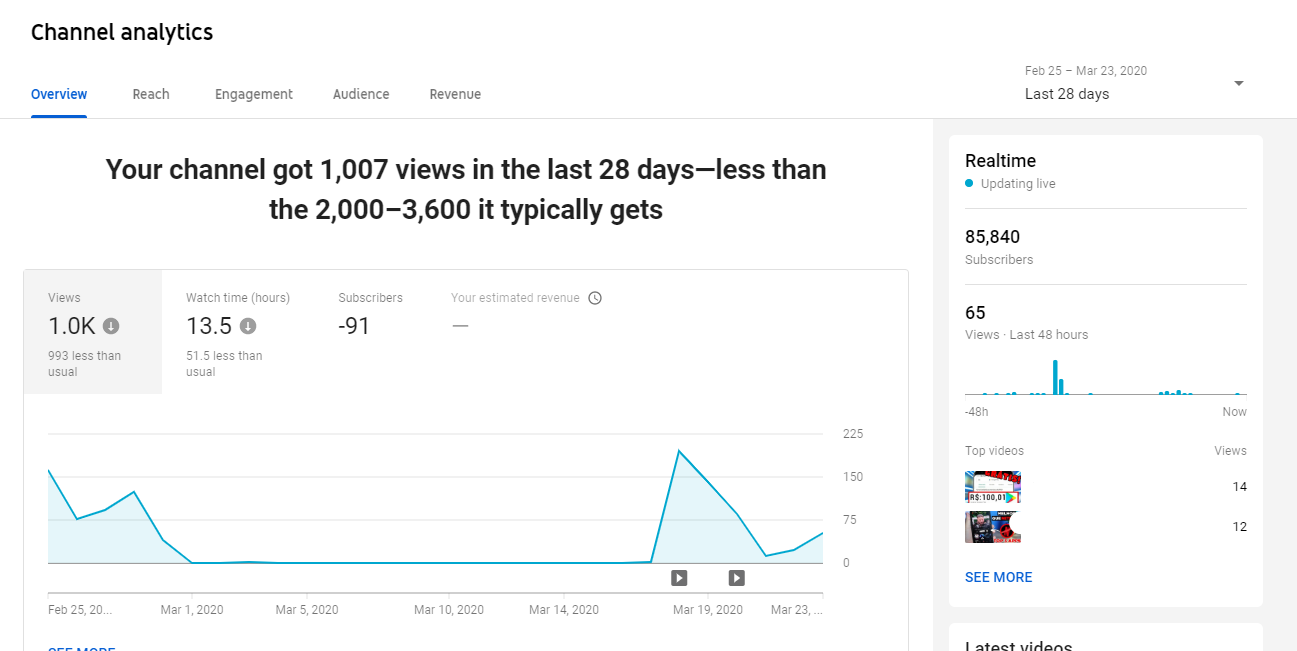Open the second top video thumbnail with 12 views
This screenshot has height=651, width=1297.
pyautogui.click(x=993, y=527)
